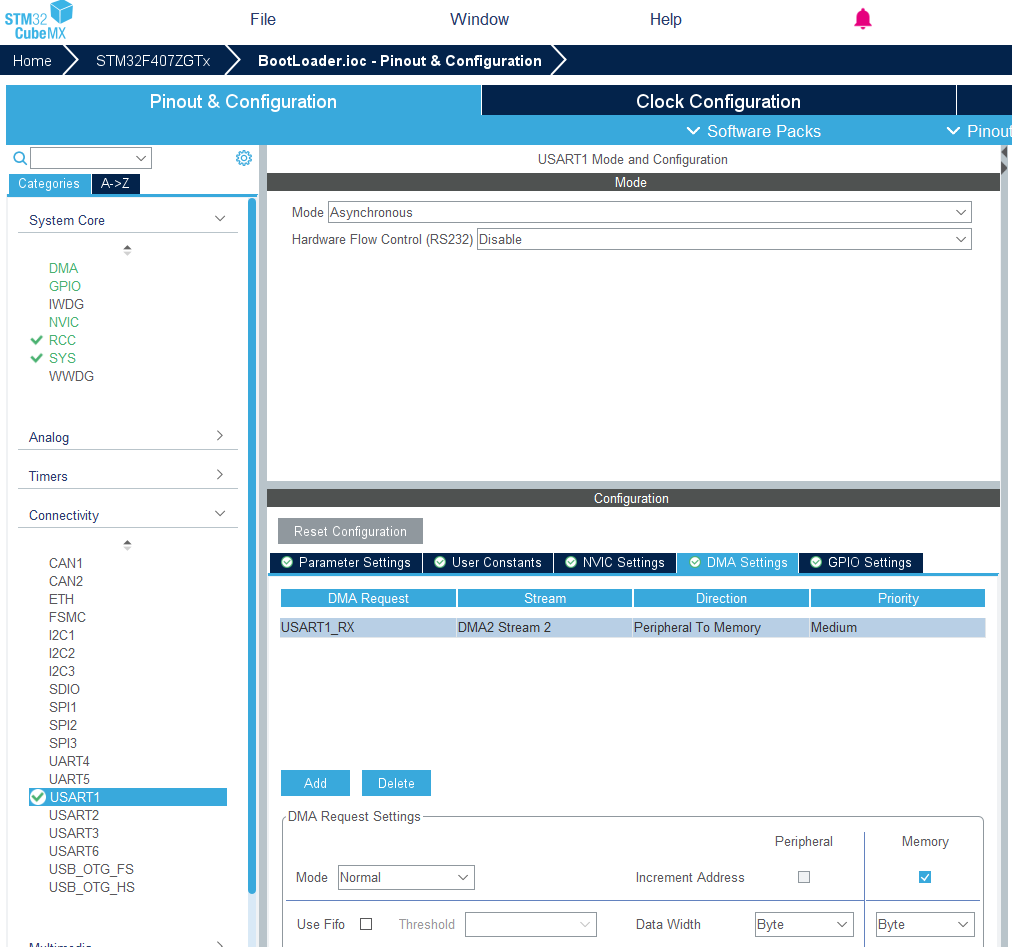Select the Pinout & Configuration tab
This screenshot has width=1012, height=947.
pos(243,101)
